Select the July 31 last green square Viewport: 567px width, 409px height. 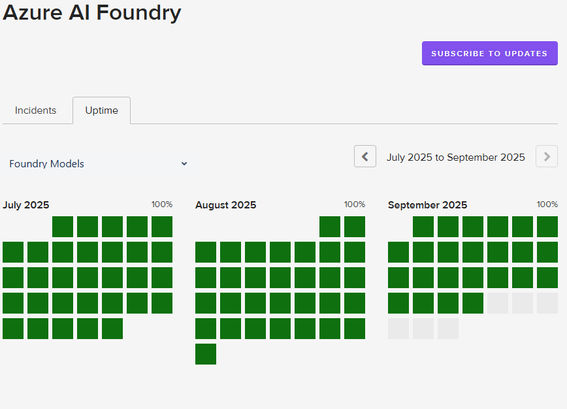pos(112,329)
